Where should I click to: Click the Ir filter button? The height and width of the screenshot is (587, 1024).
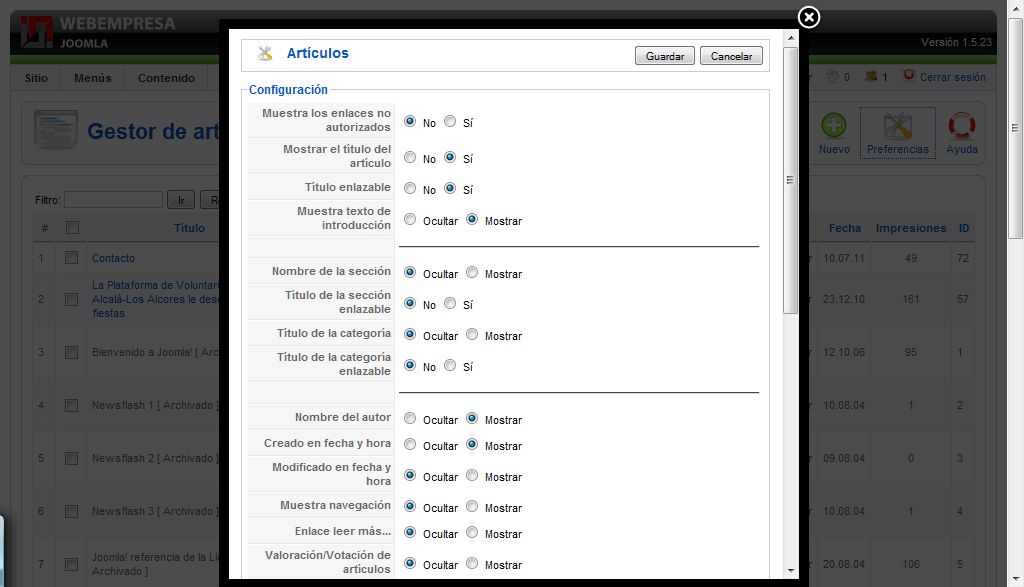click(181, 200)
